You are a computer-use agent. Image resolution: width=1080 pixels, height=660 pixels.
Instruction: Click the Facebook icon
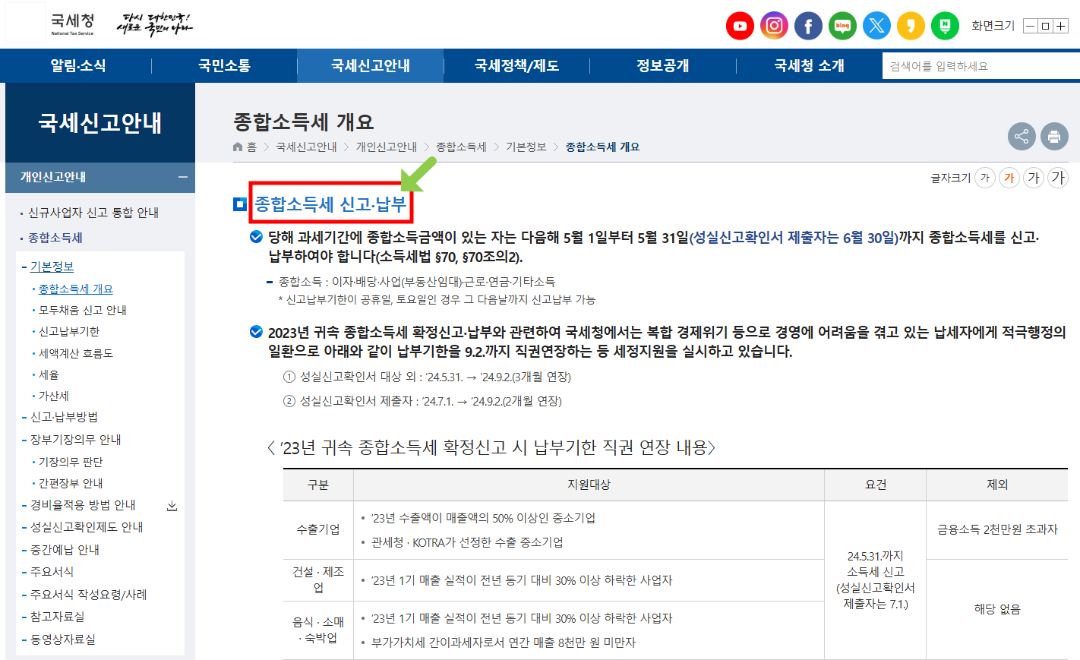click(x=808, y=26)
